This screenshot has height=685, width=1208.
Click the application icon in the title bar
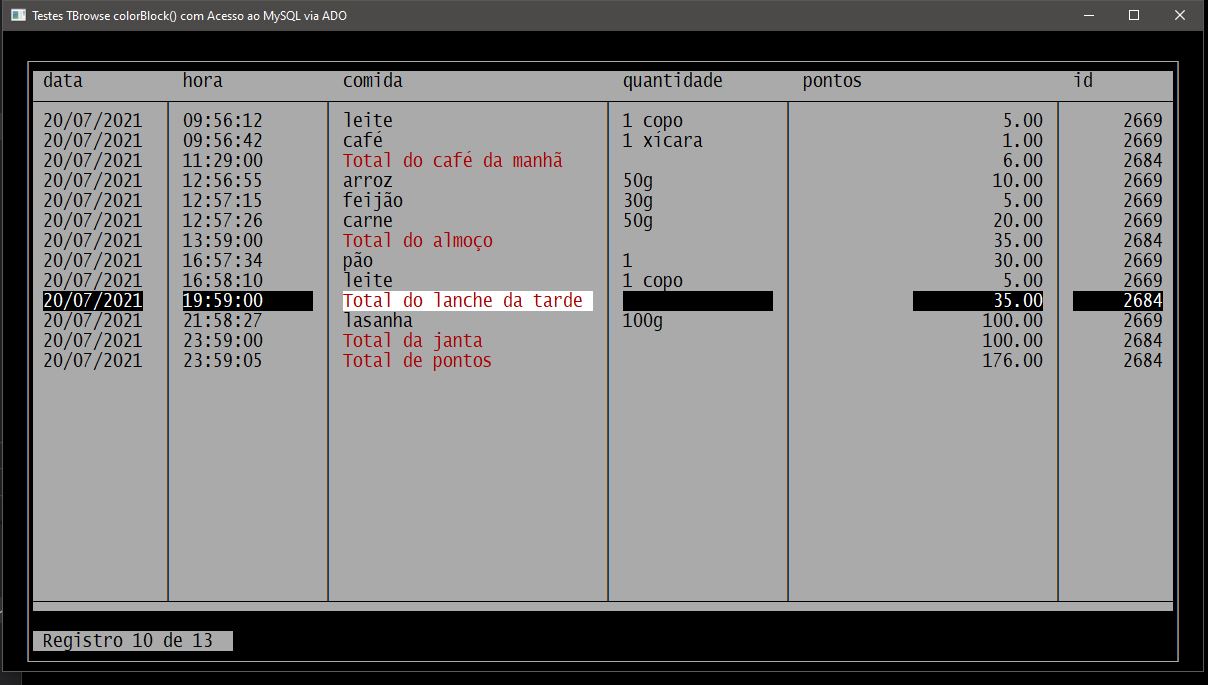click(x=18, y=16)
